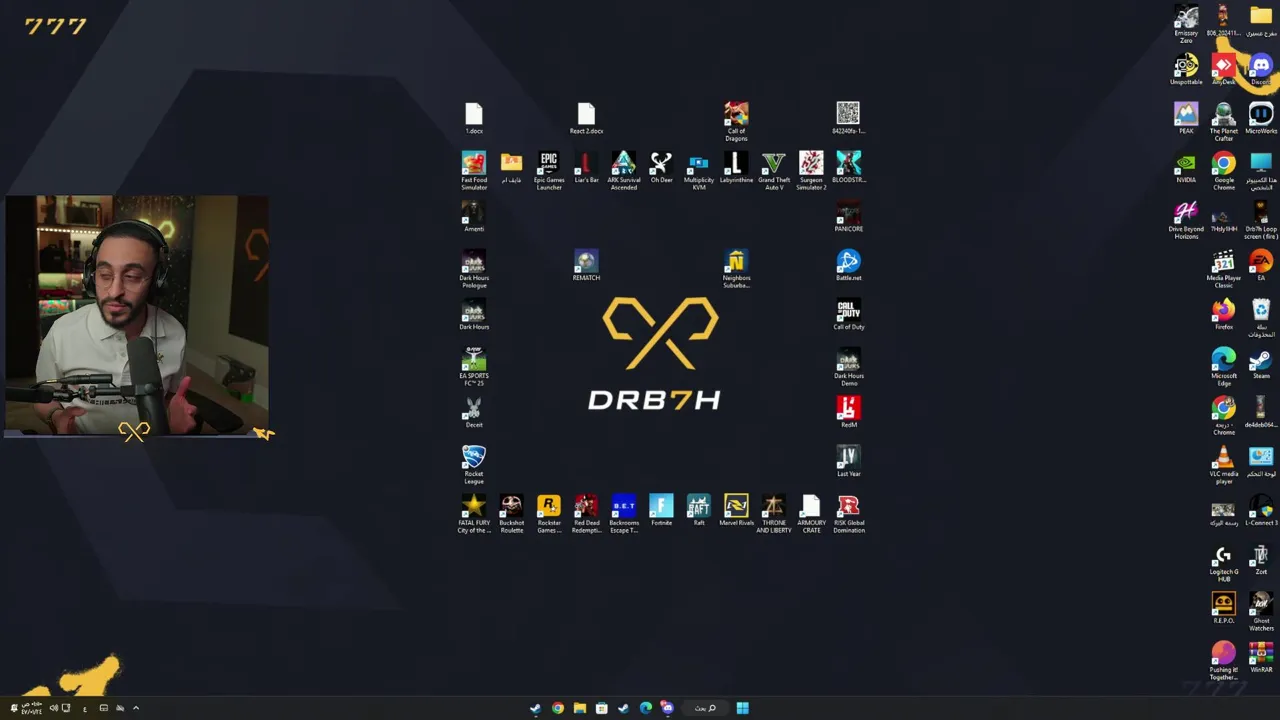The width and height of the screenshot is (1280, 720).
Task: Click the Google Chrome desktop shortcut
Action: pos(1223,171)
